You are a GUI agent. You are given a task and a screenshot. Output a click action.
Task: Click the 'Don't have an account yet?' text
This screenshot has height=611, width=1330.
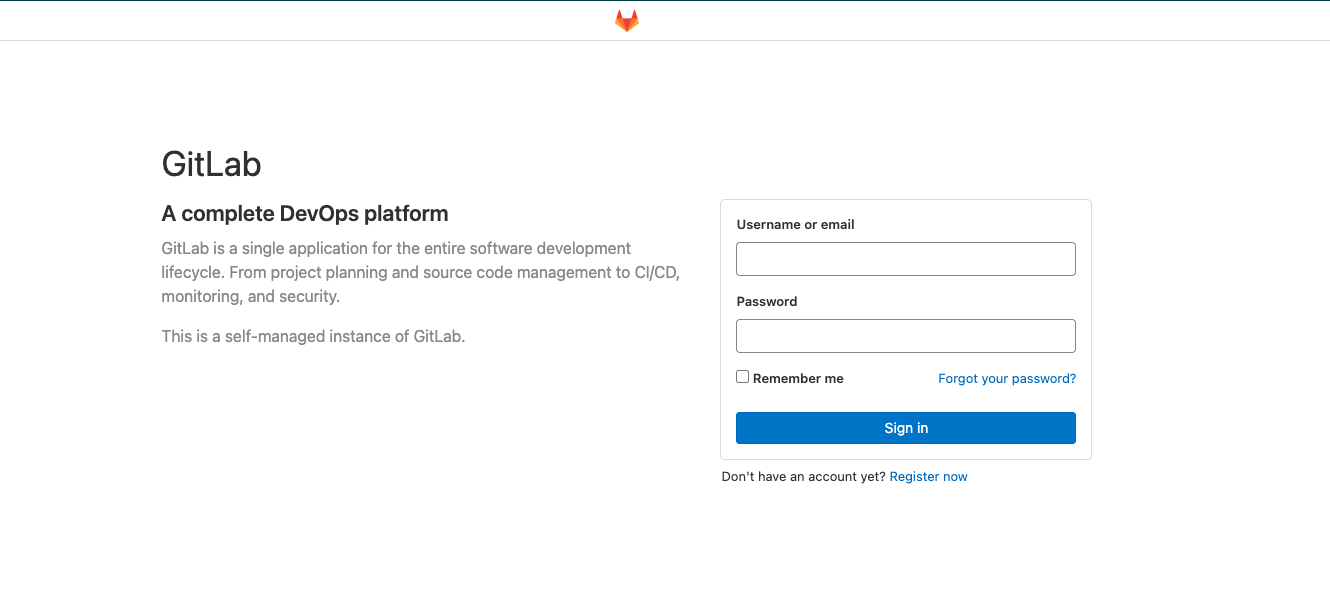[803, 477]
